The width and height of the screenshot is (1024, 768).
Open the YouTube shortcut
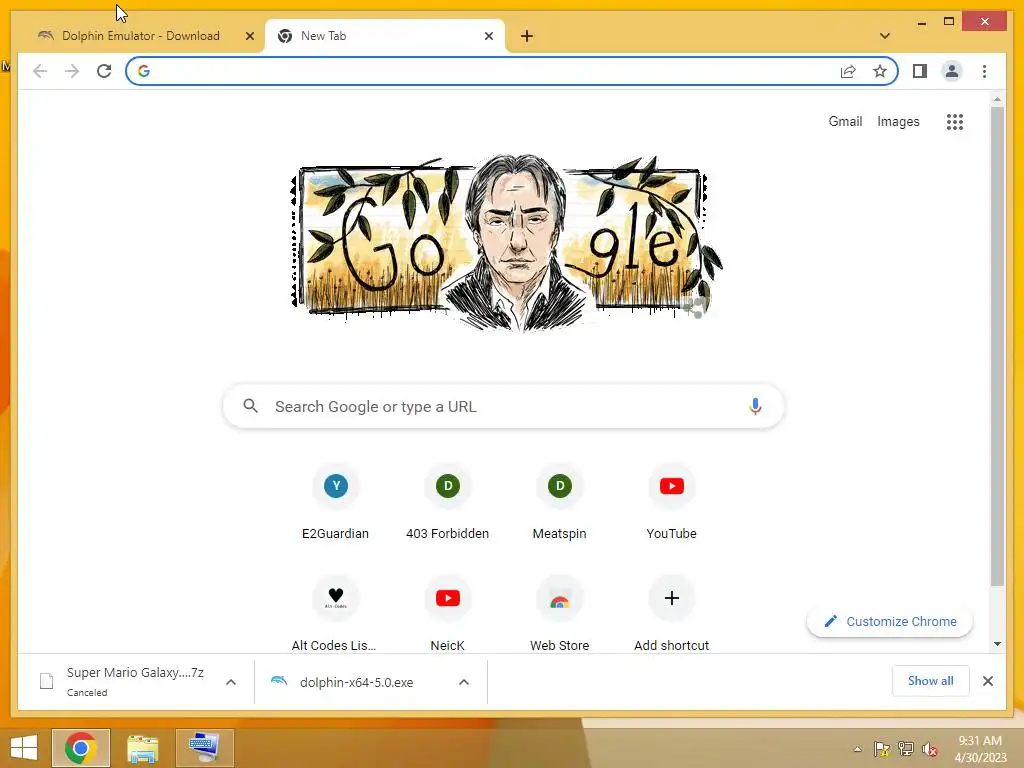click(x=671, y=502)
